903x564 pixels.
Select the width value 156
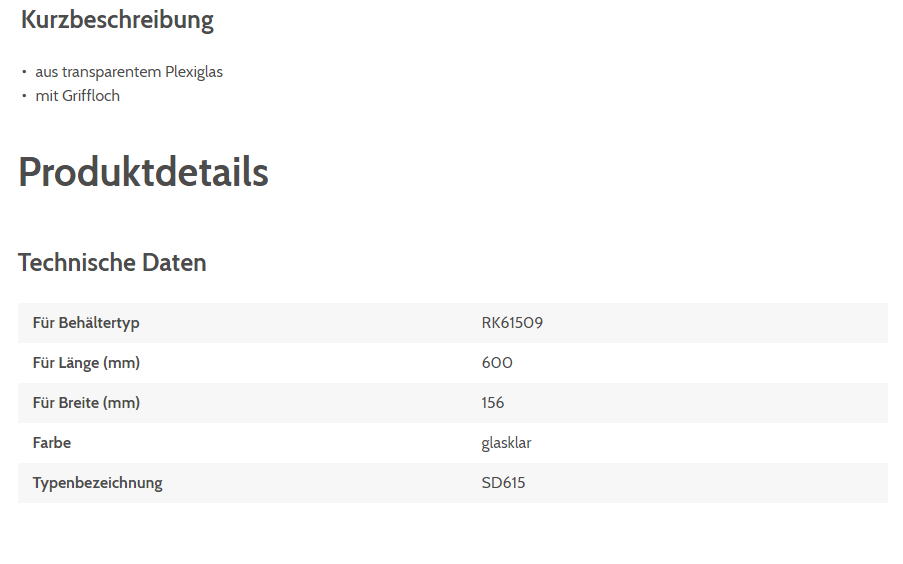point(493,403)
